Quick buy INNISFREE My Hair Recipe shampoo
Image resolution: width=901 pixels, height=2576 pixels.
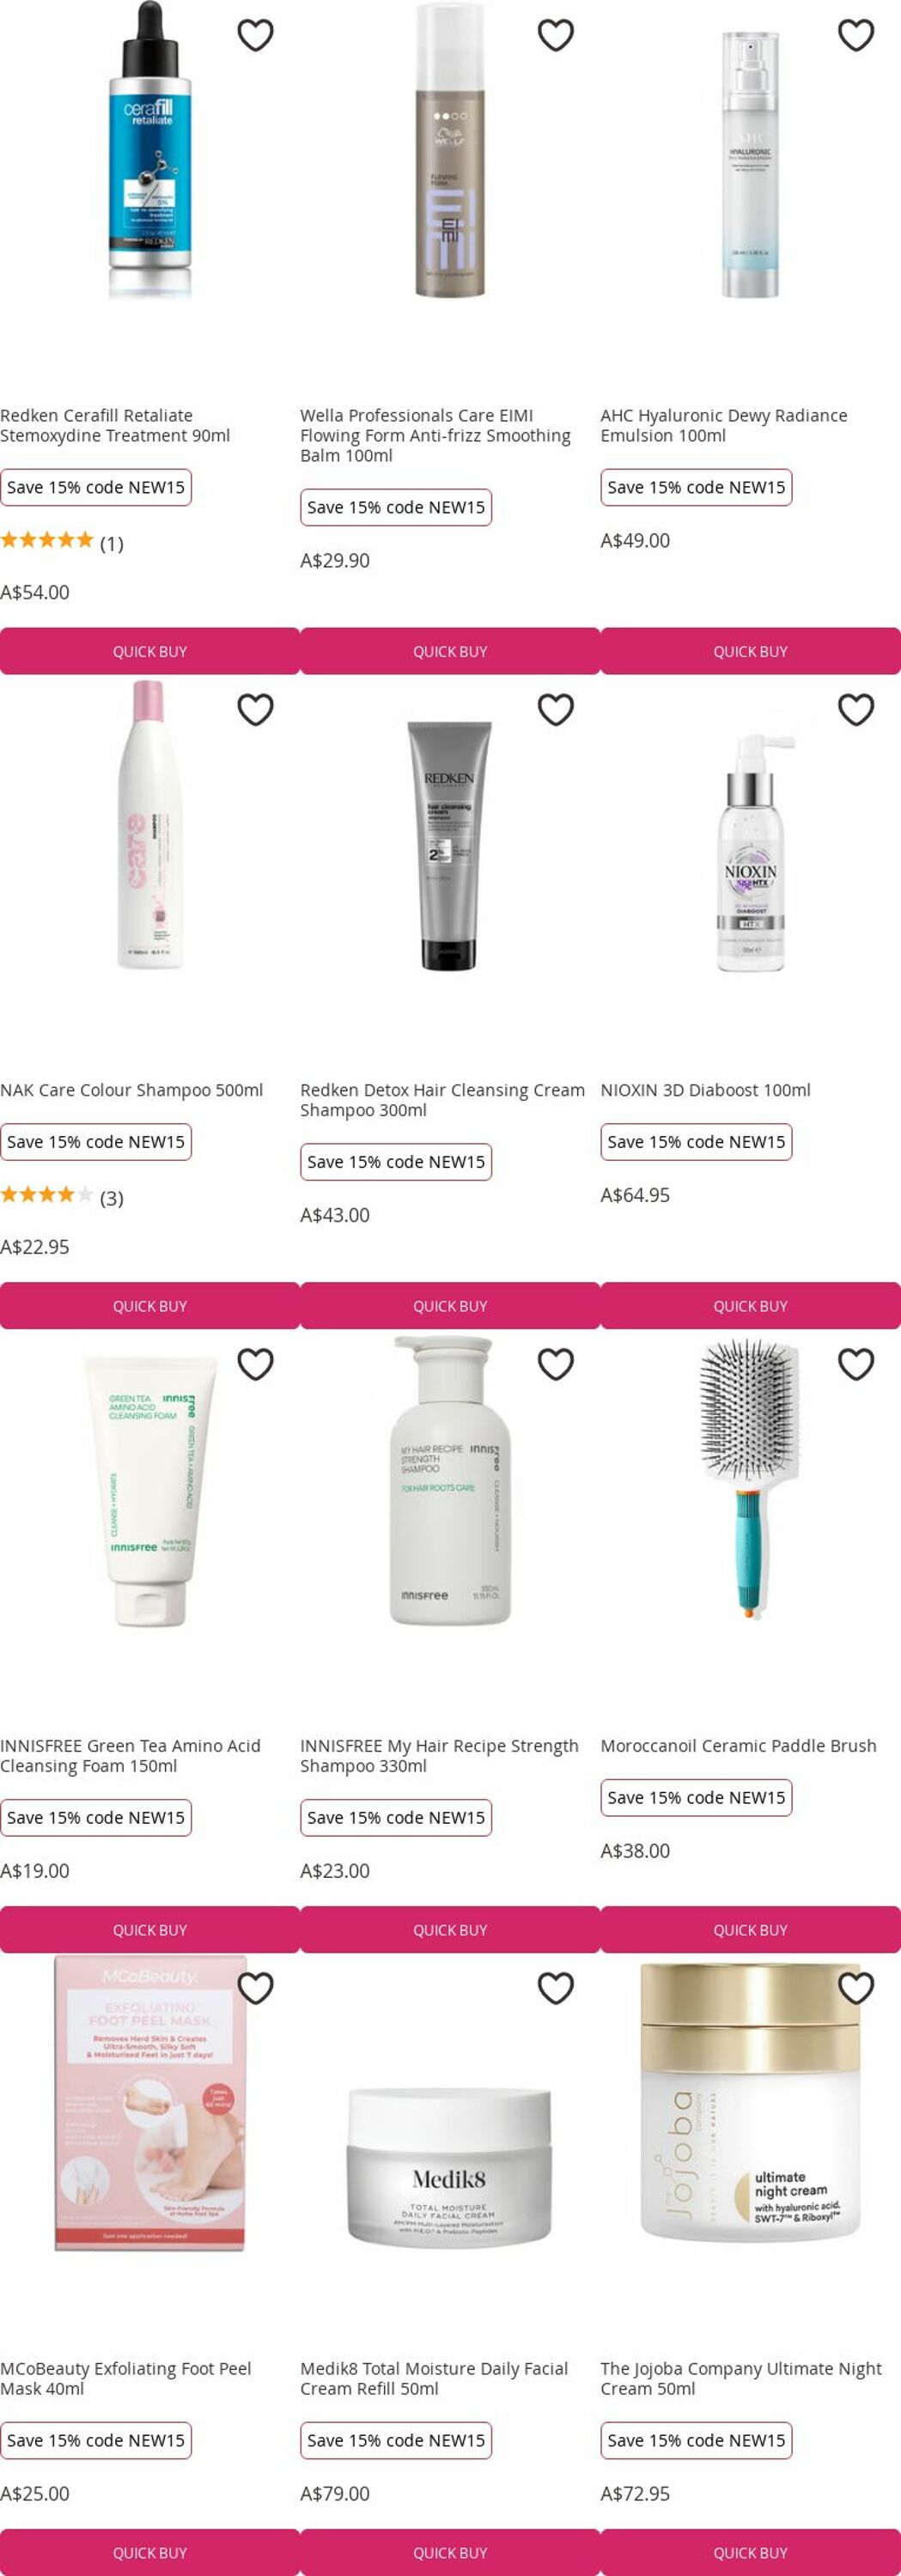pyautogui.click(x=450, y=1930)
